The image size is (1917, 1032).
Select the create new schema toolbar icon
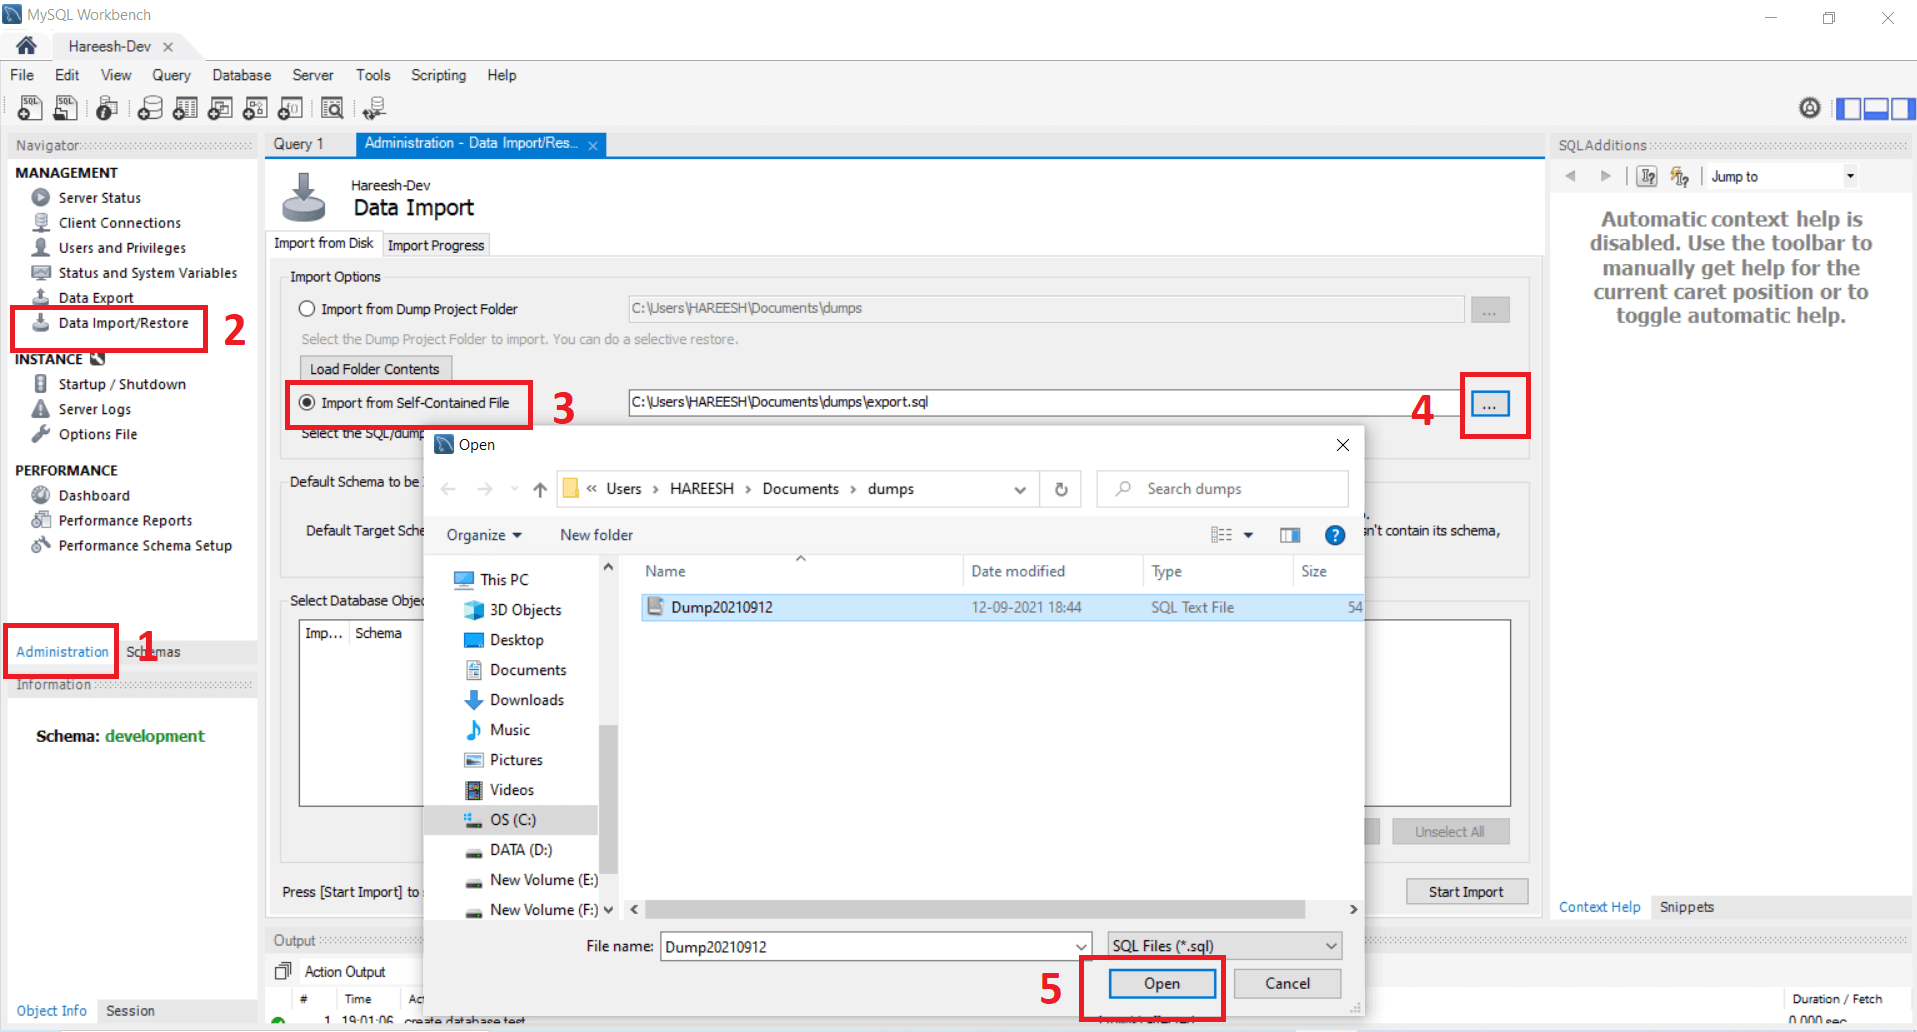point(150,108)
